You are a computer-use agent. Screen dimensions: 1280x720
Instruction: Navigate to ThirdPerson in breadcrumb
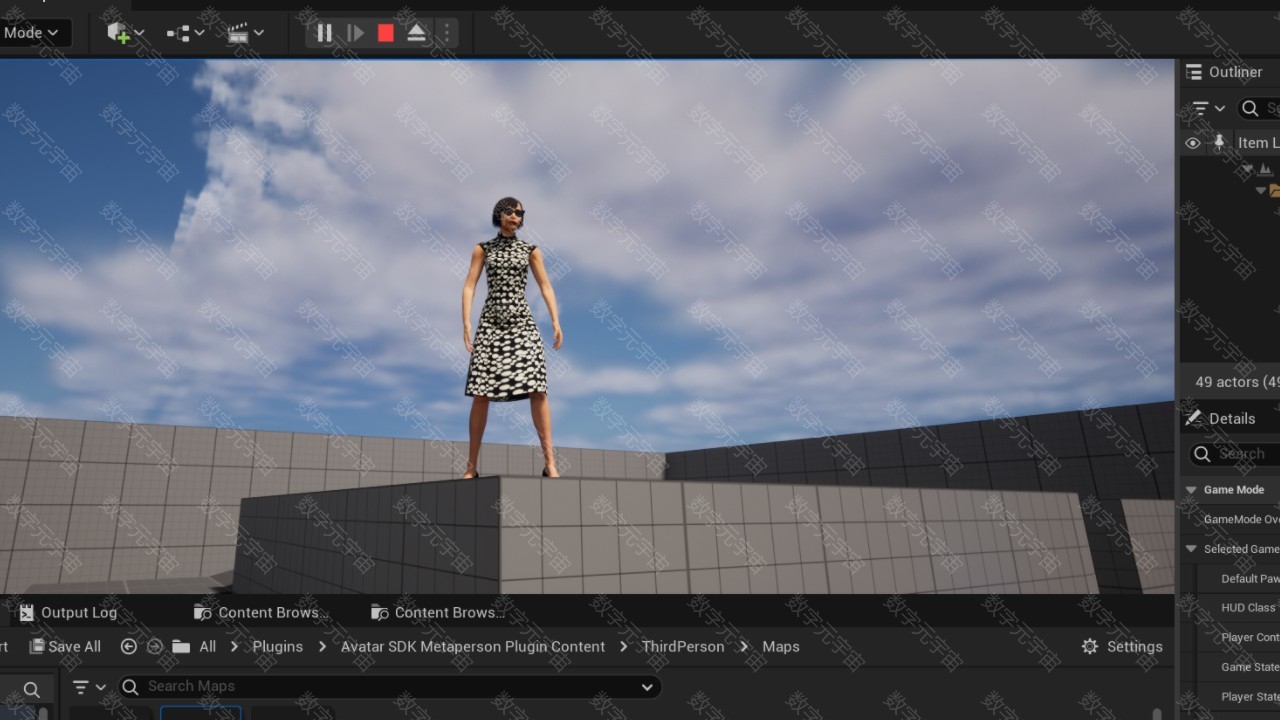click(683, 647)
